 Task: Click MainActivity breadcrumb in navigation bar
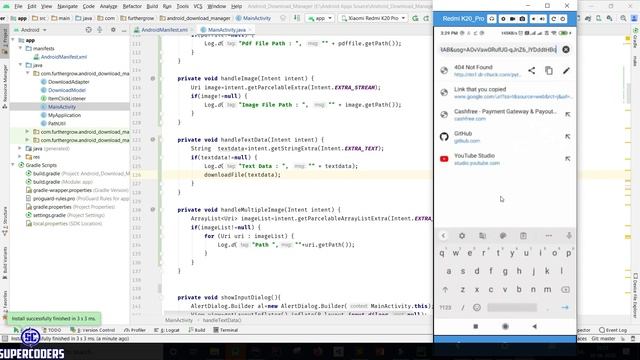click(253, 18)
